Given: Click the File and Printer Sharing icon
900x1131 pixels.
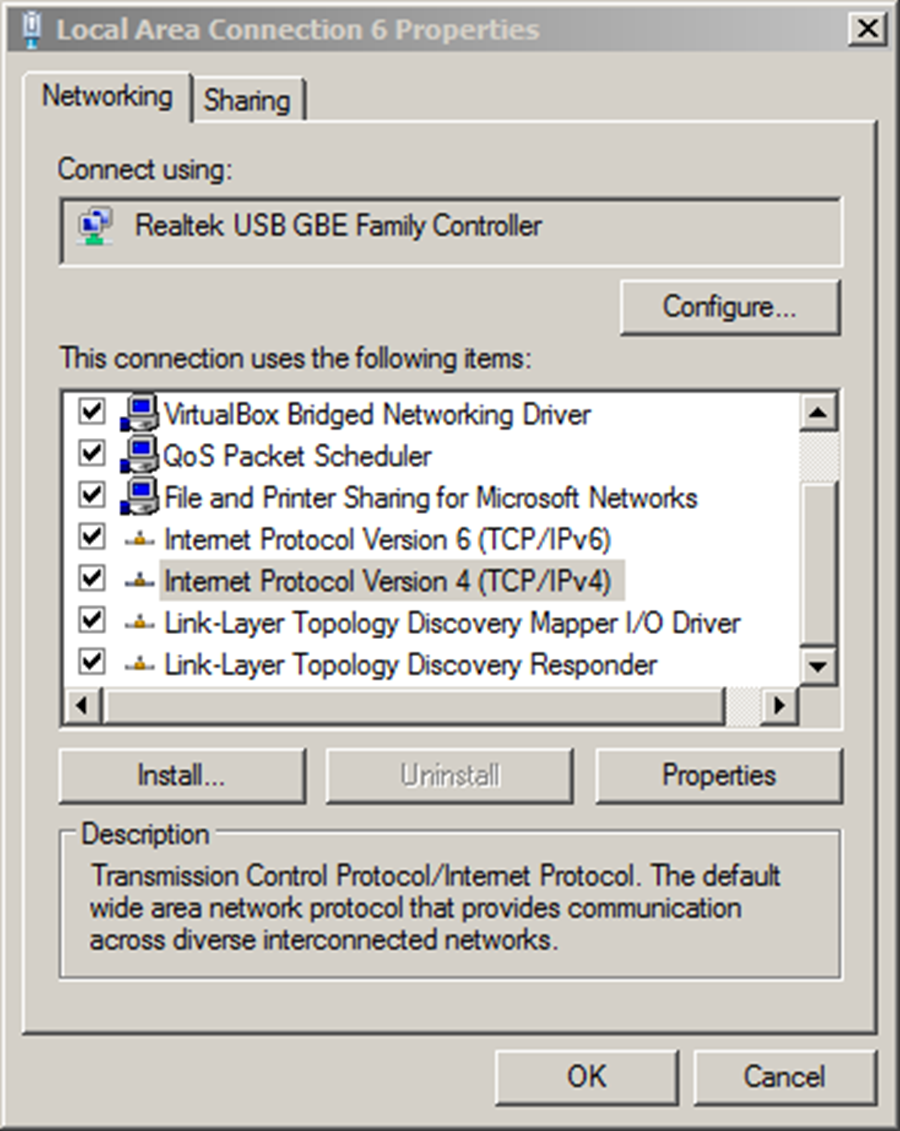Looking at the screenshot, I should point(139,496).
